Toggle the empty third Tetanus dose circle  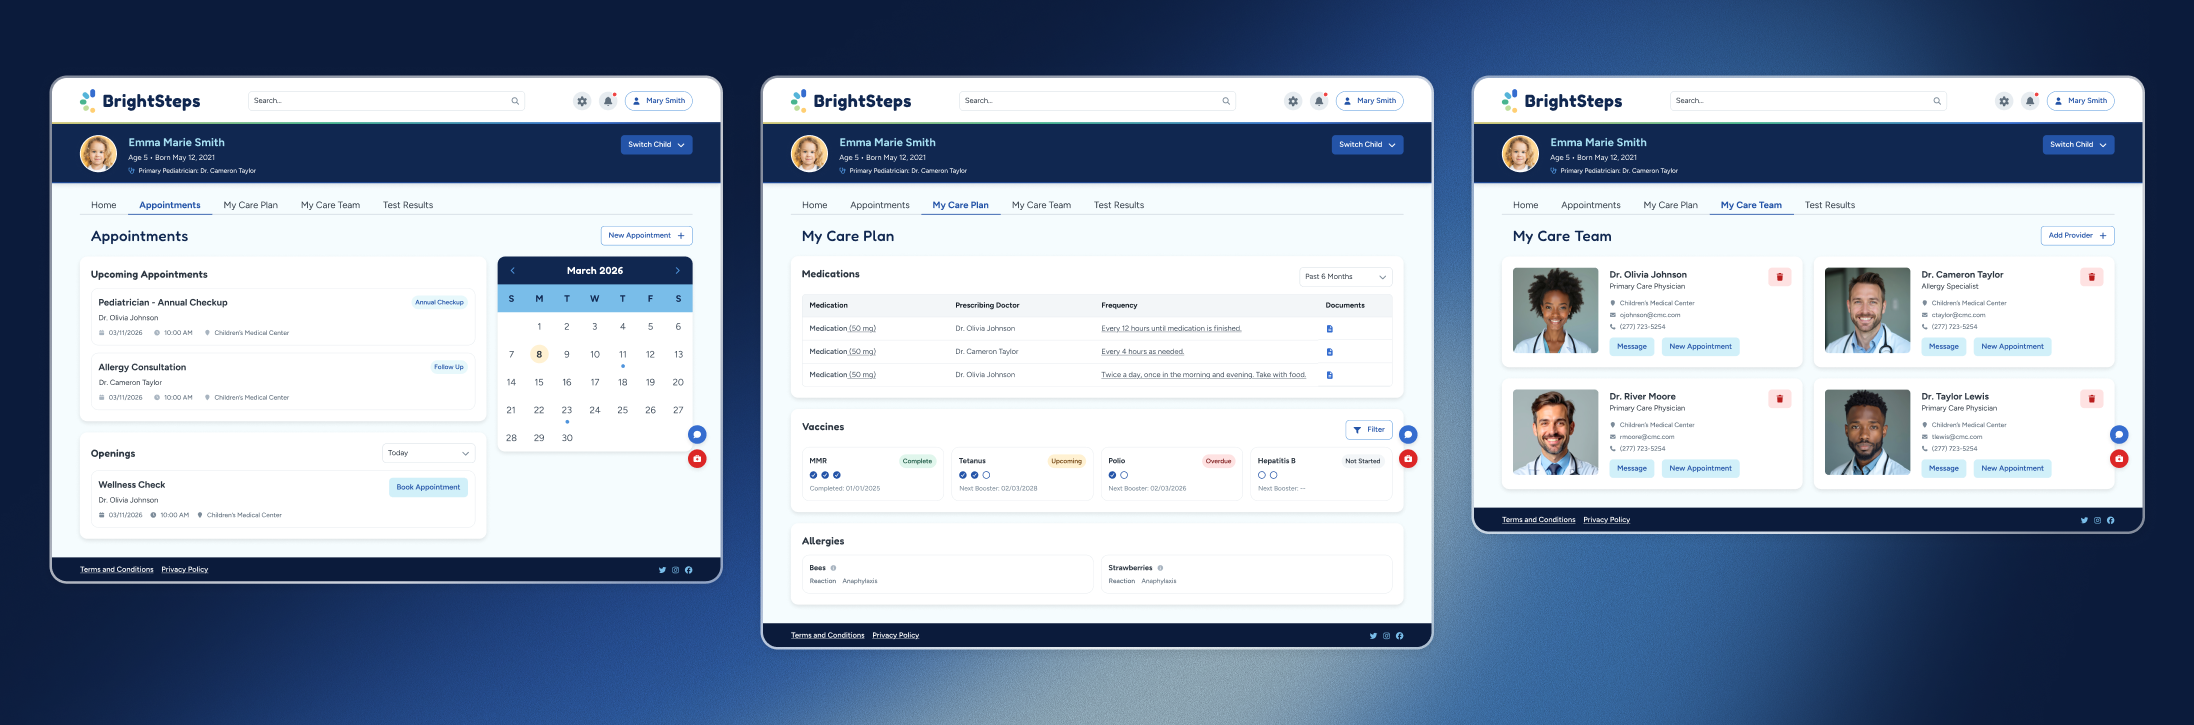coord(986,475)
